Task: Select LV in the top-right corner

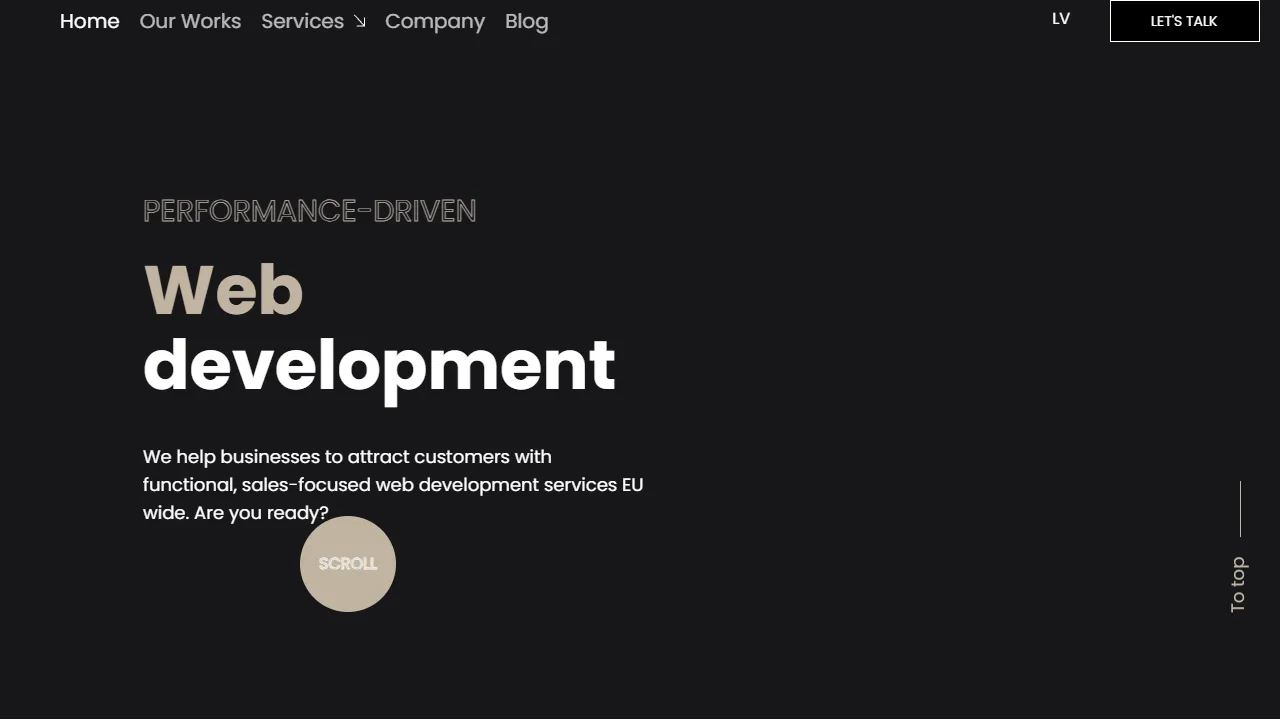Action: [x=1060, y=18]
